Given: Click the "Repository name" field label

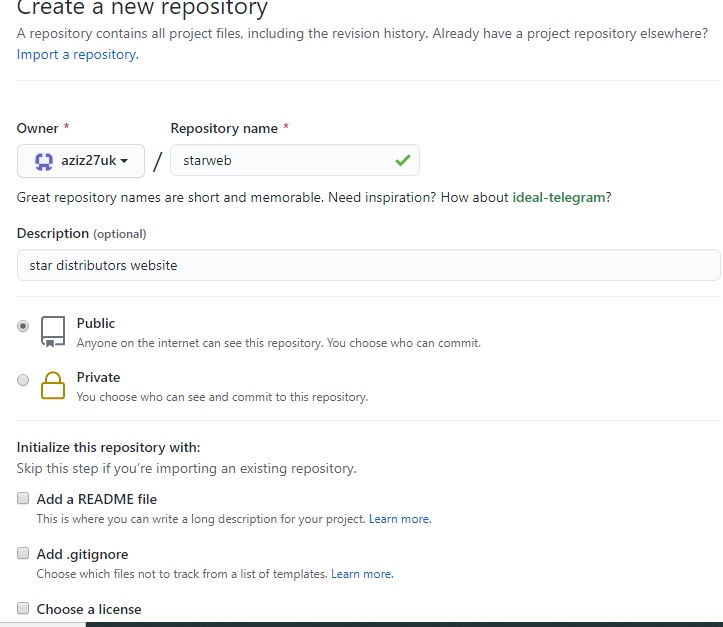Looking at the screenshot, I should click(x=225, y=128).
